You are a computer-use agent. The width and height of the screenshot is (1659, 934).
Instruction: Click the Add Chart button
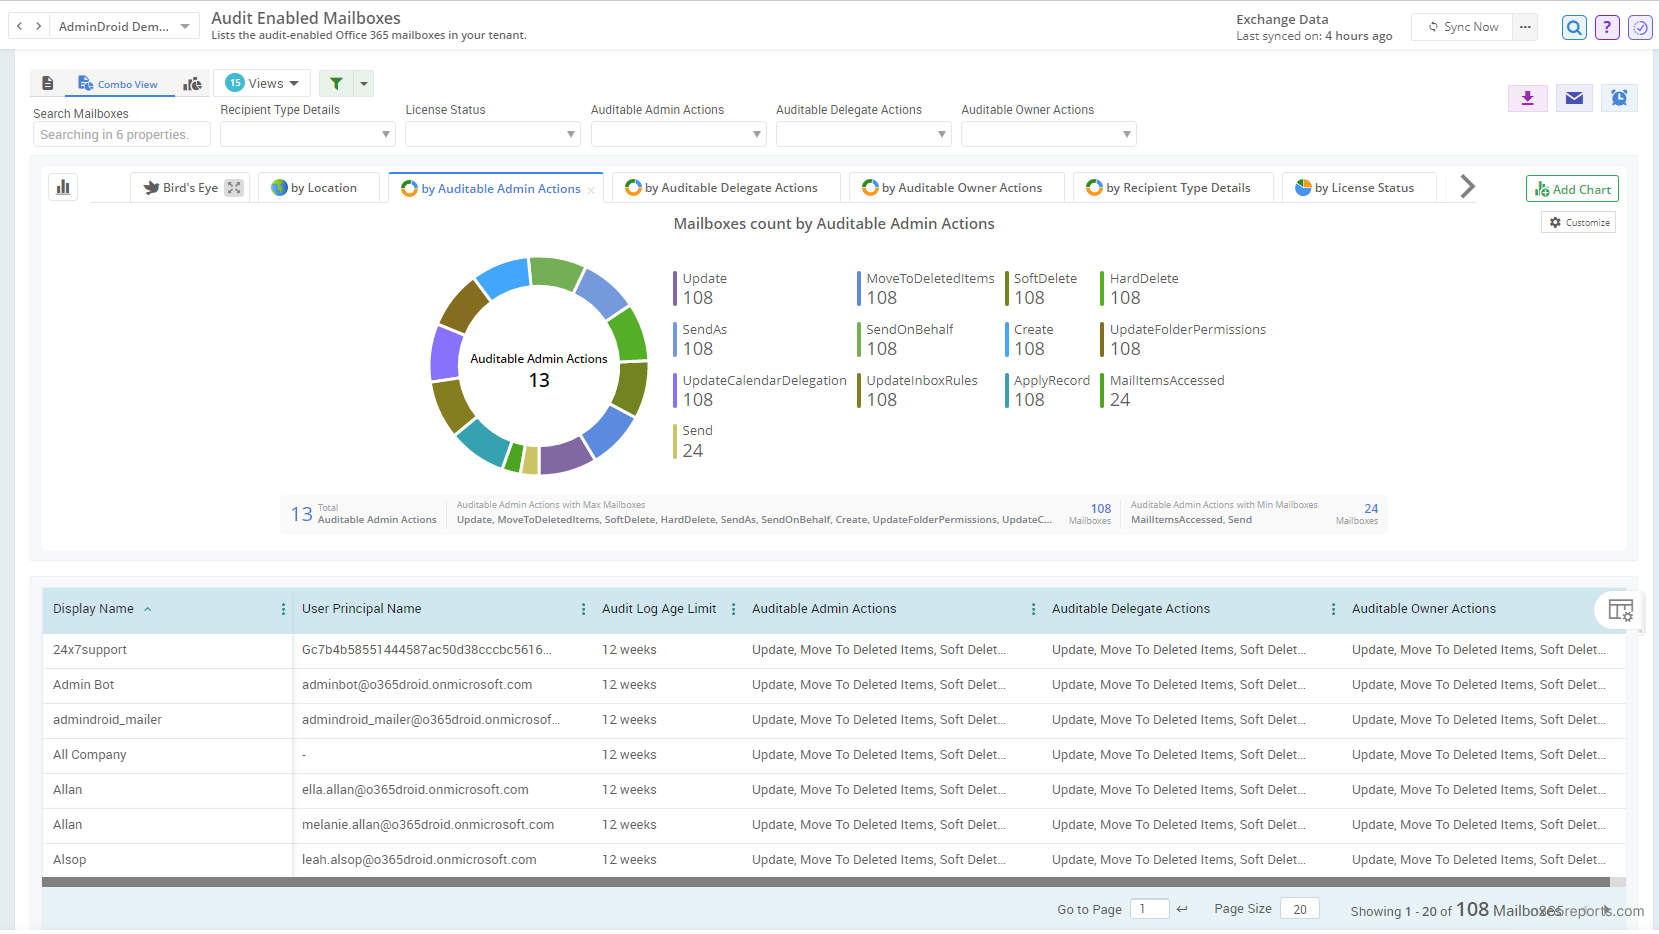(x=1572, y=189)
